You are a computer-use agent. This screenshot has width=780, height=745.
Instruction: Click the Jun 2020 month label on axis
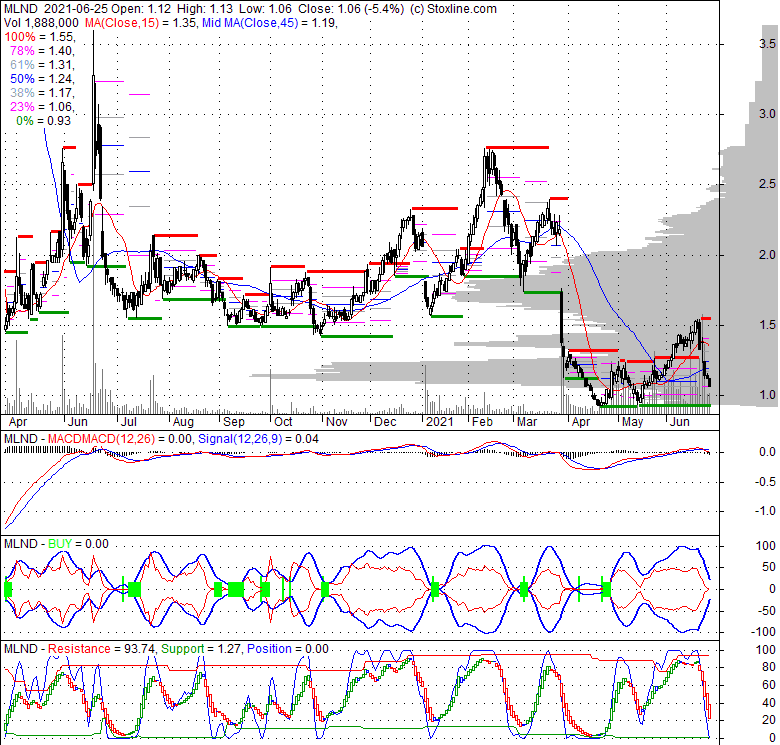tap(78, 422)
